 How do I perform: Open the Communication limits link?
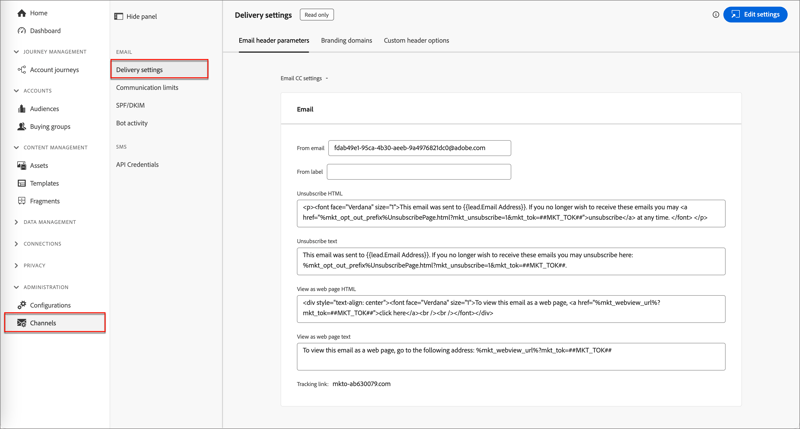pyautogui.click(x=147, y=88)
